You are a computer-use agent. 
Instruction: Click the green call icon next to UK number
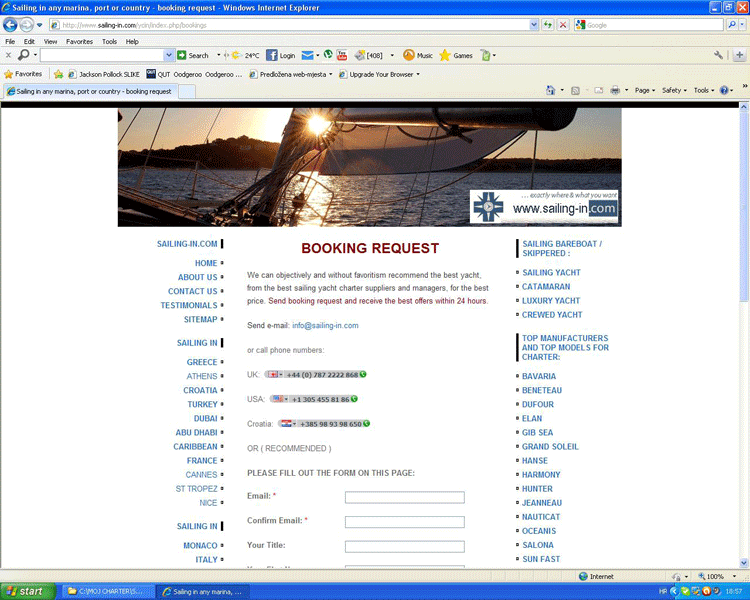[x=363, y=374]
